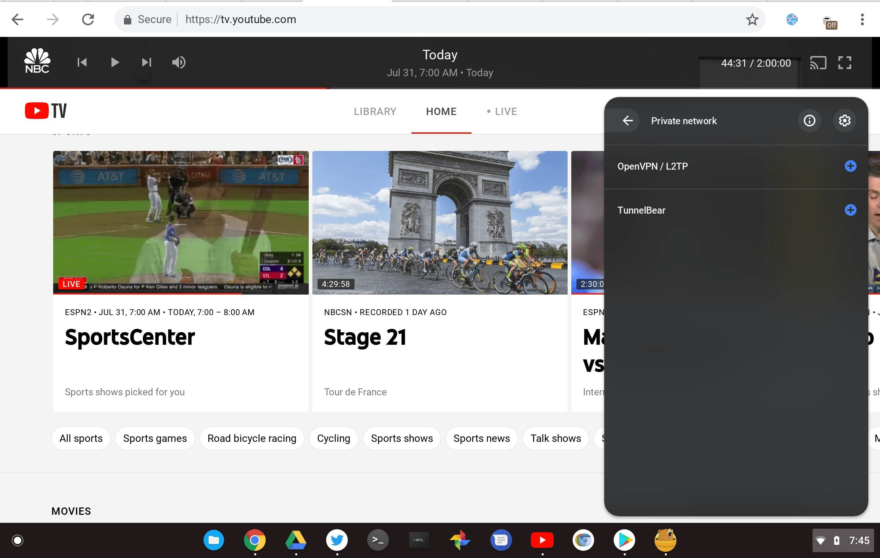The width and height of the screenshot is (880, 558).
Task: Open Play Store from shelf
Action: [624, 540]
